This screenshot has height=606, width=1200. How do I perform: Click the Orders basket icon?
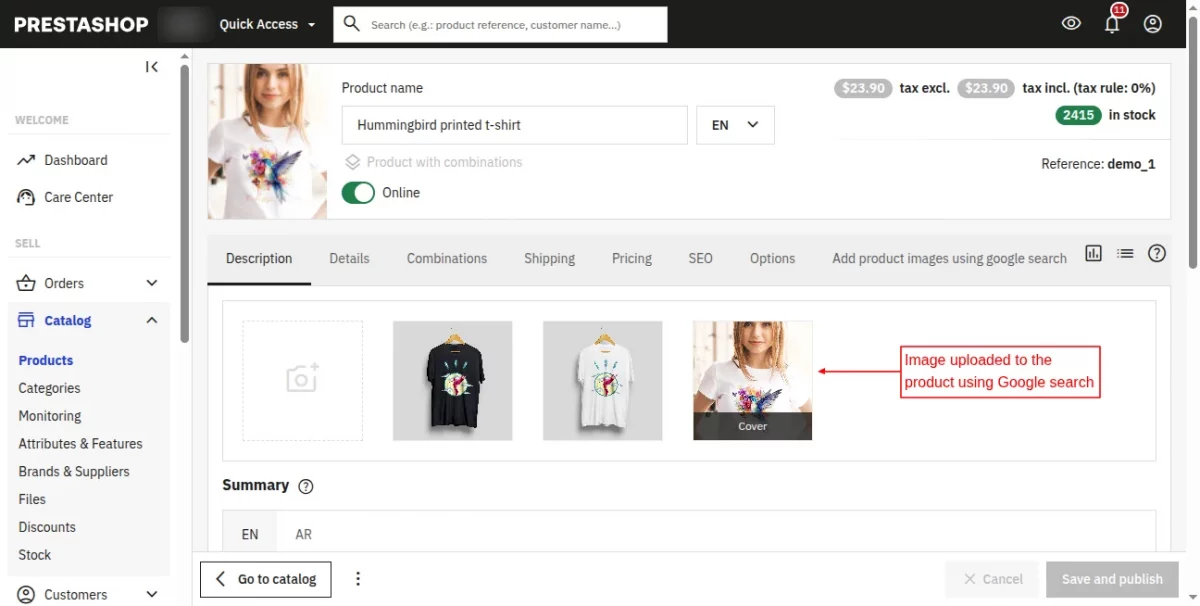[26, 283]
